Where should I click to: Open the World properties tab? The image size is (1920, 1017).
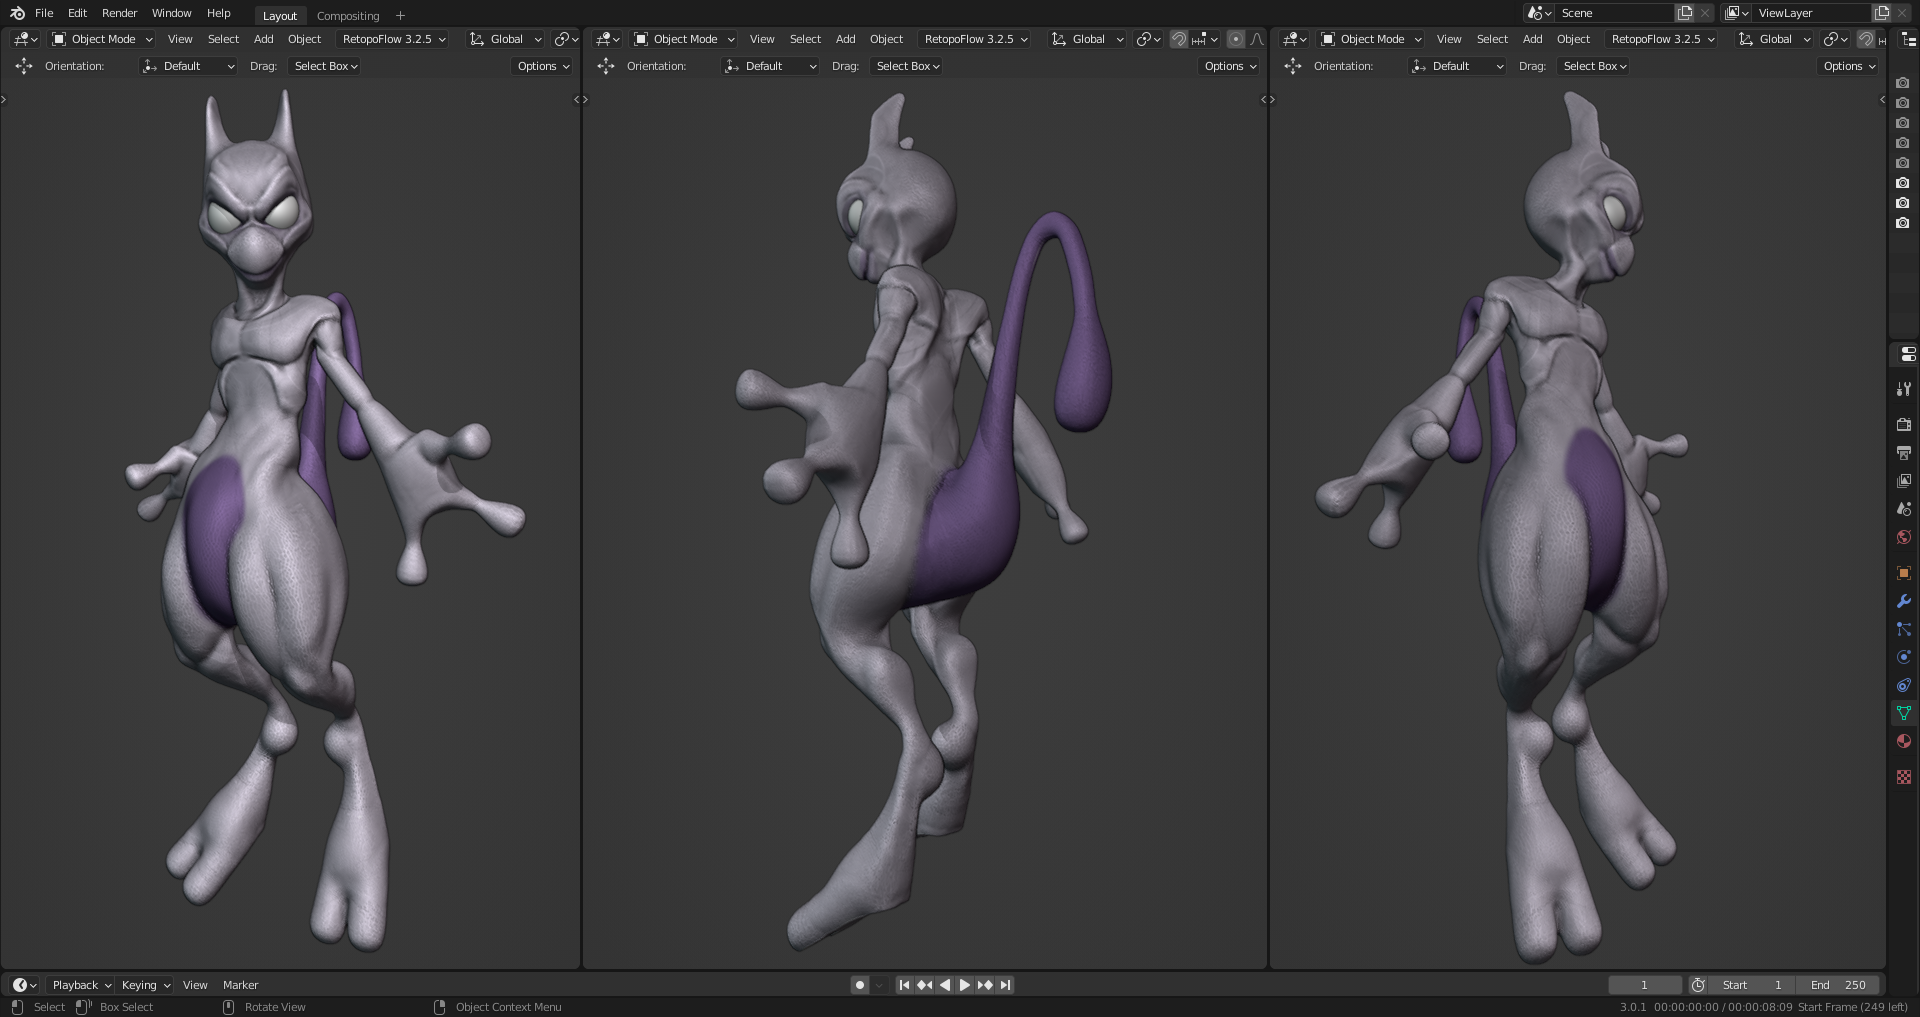[1904, 537]
